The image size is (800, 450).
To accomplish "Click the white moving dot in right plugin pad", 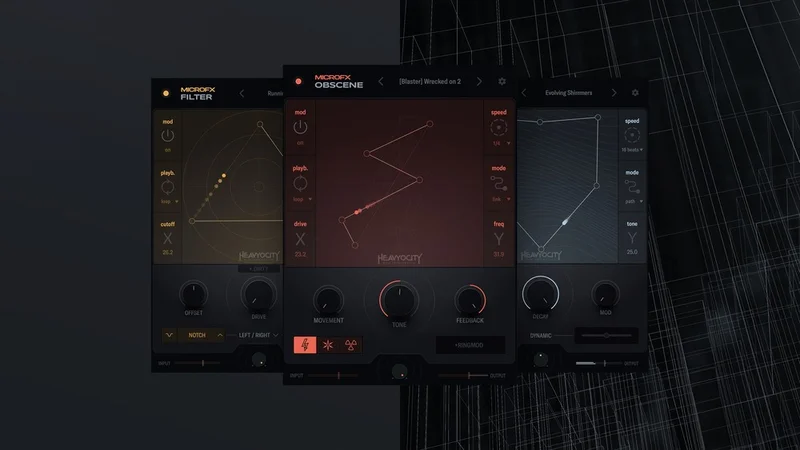I will pos(565,222).
